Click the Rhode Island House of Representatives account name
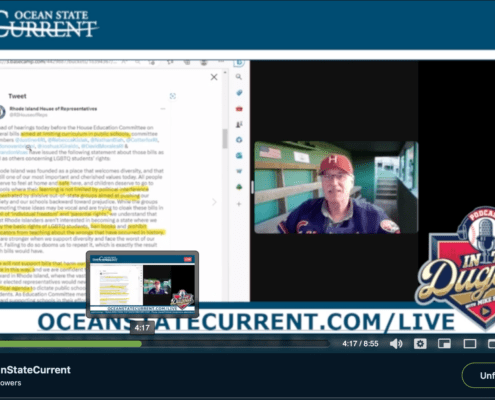This screenshot has width=495, height=400. tap(53, 109)
